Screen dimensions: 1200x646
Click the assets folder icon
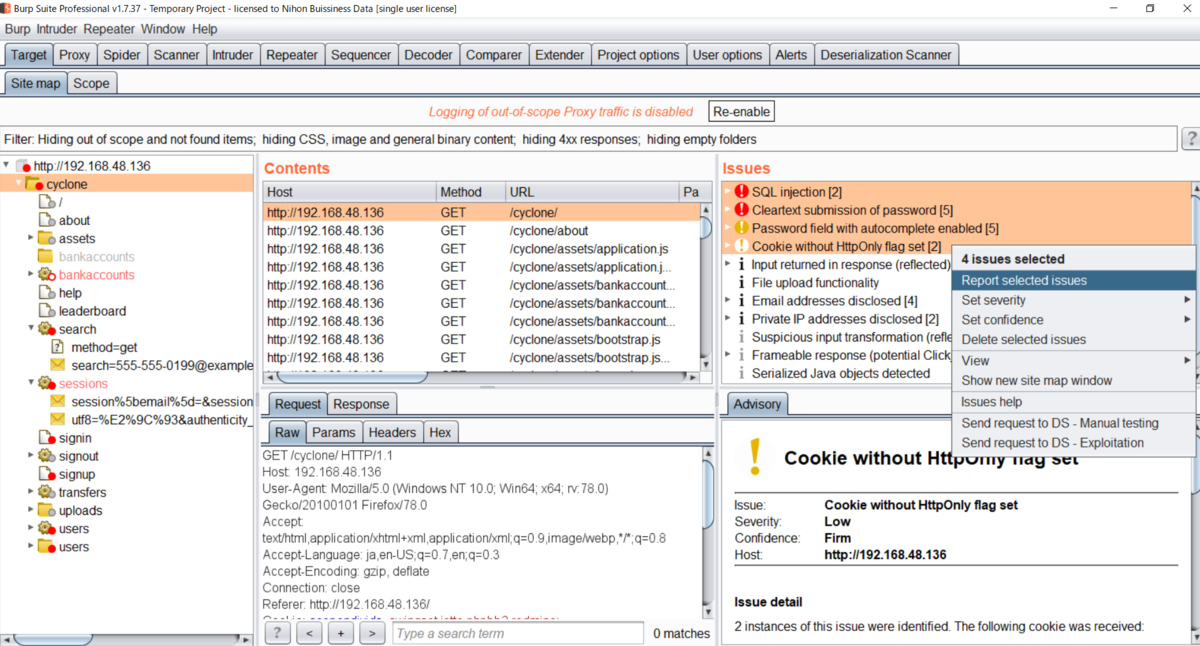(x=46, y=238)
